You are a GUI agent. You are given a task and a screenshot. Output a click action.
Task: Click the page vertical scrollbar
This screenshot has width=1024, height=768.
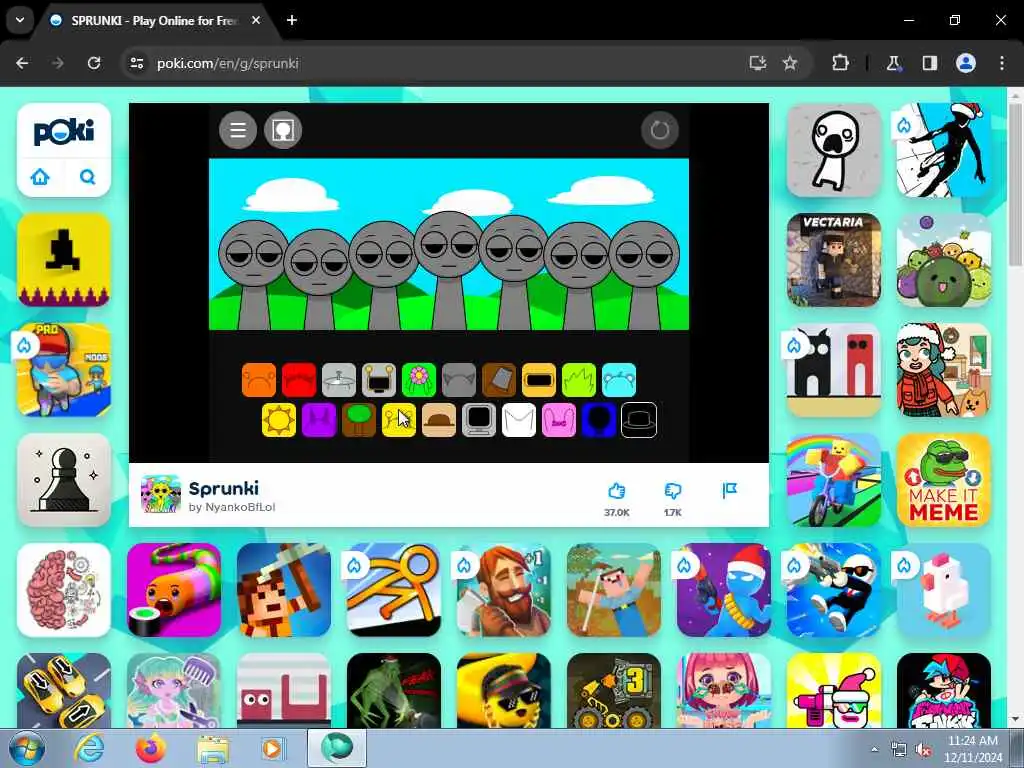coord(1015,184)
